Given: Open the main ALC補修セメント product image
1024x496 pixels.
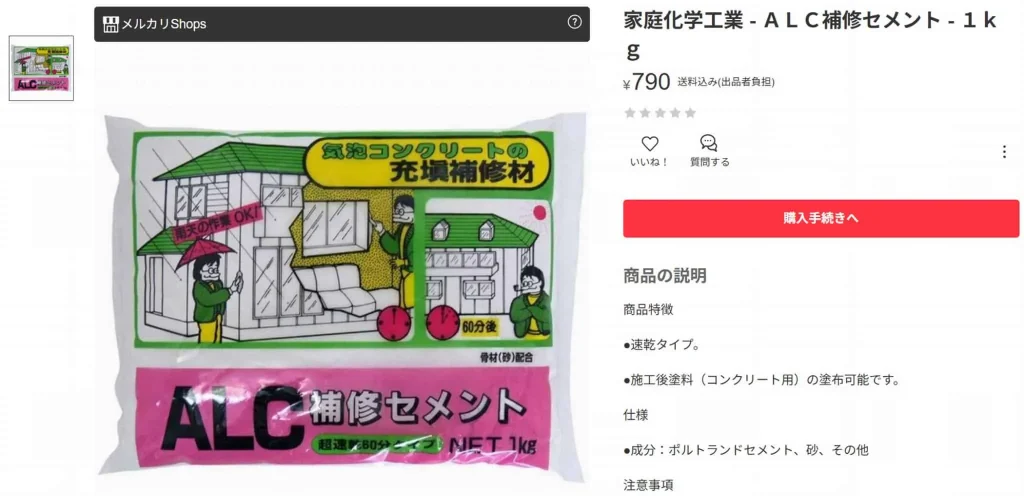Looking at the screenshot, I should [342, 295].
